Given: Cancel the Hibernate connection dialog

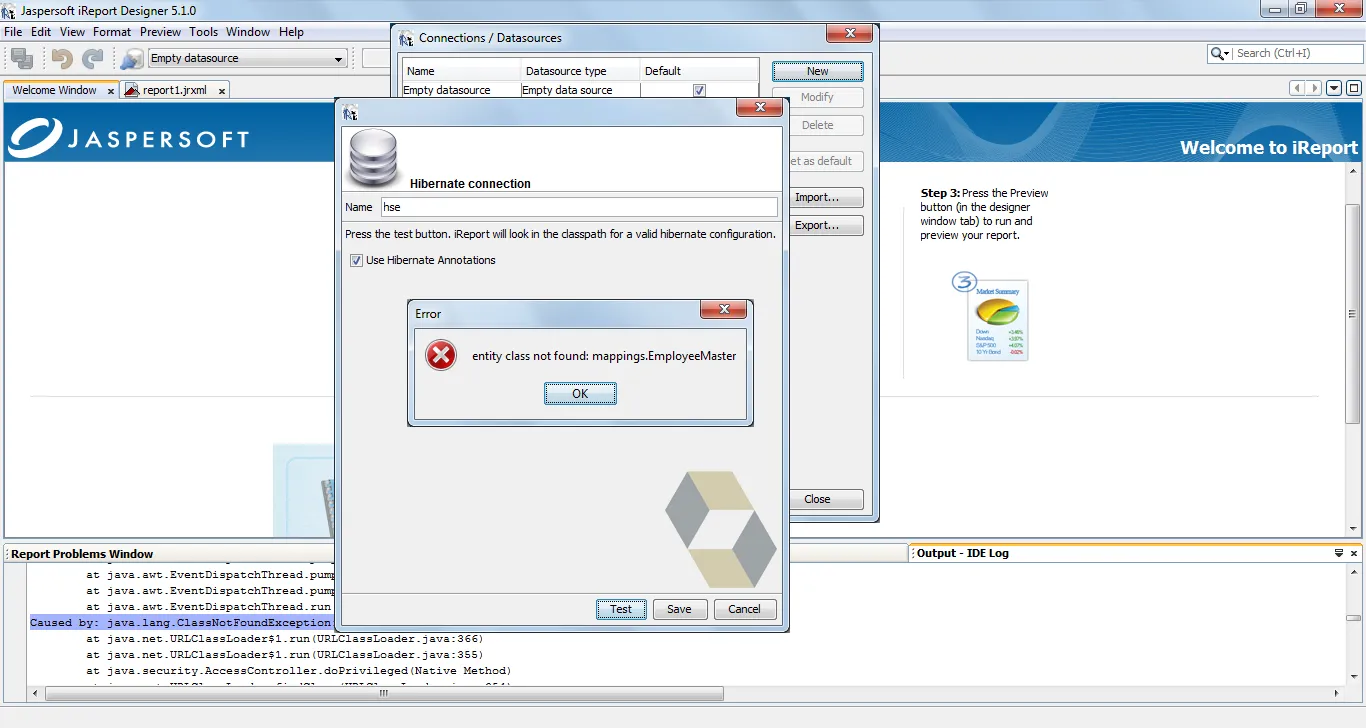Looking at the screenshot, I should (744, 609).
